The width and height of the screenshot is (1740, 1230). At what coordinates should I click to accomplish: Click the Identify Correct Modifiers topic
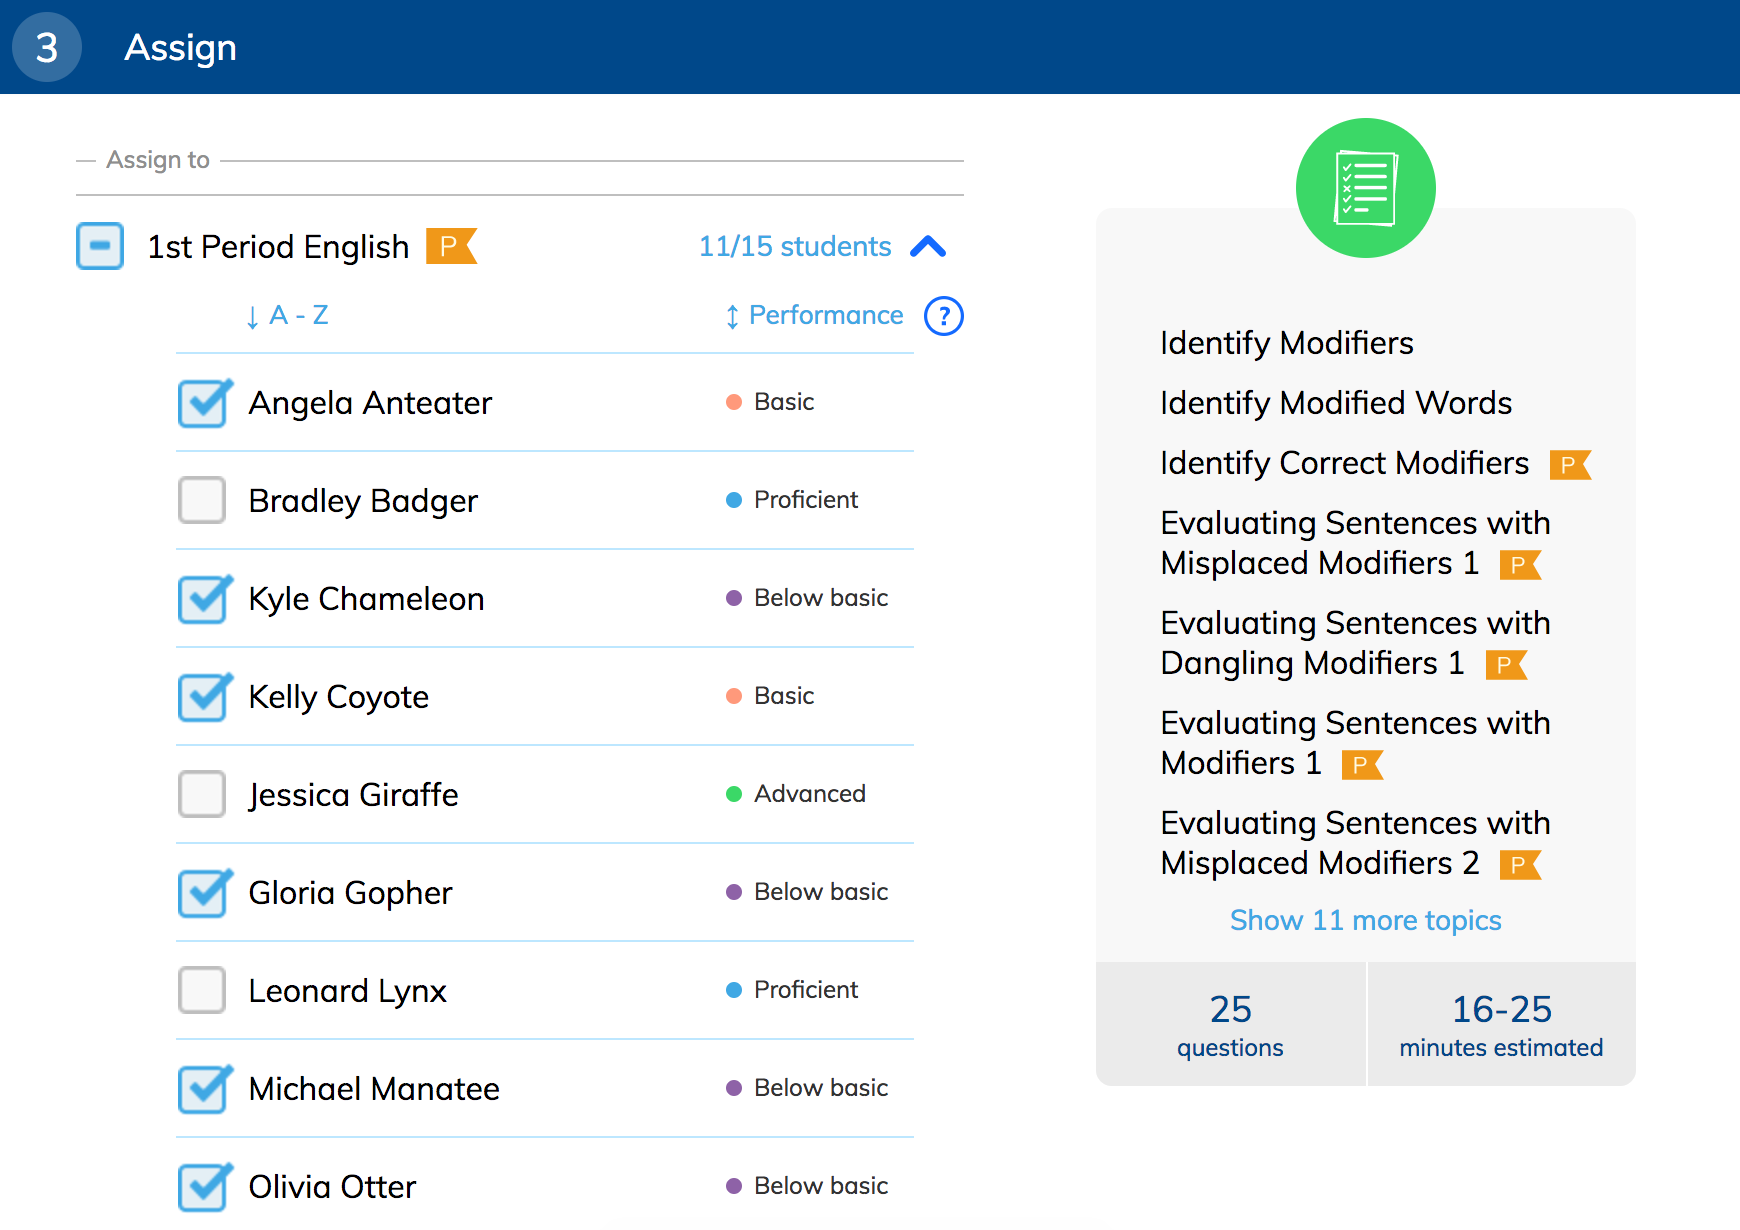click(1345, 463)
